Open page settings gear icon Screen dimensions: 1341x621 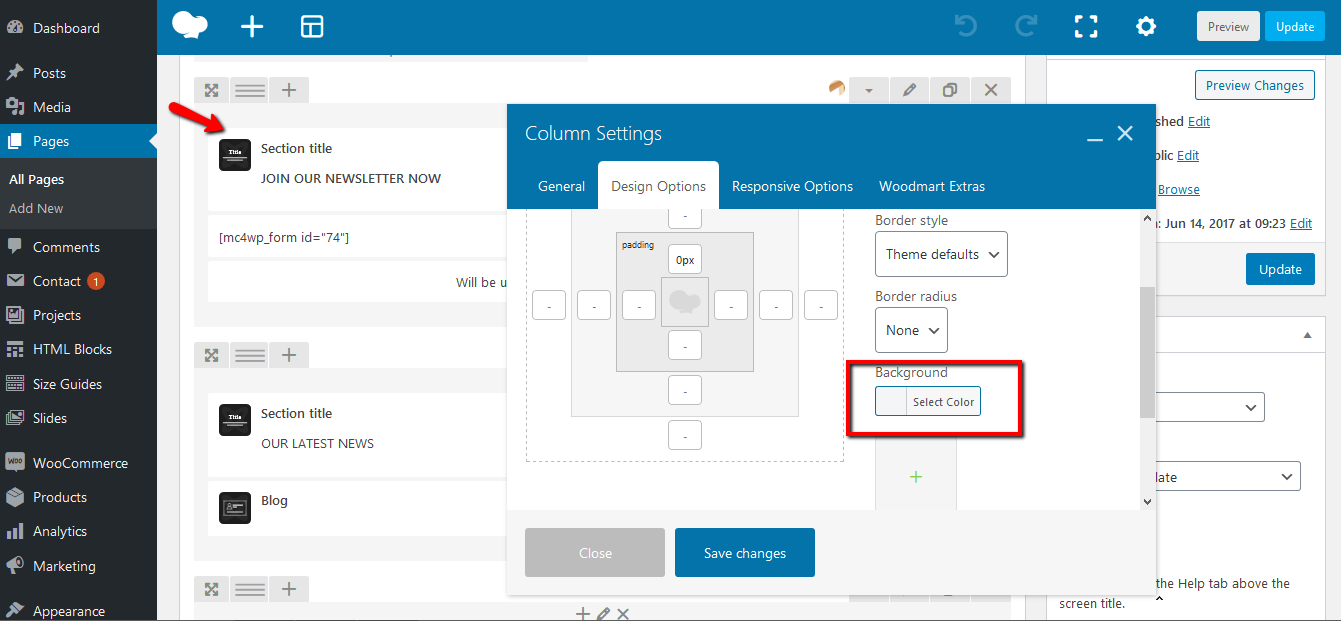pyautogui.click(x=1146, y=27)
